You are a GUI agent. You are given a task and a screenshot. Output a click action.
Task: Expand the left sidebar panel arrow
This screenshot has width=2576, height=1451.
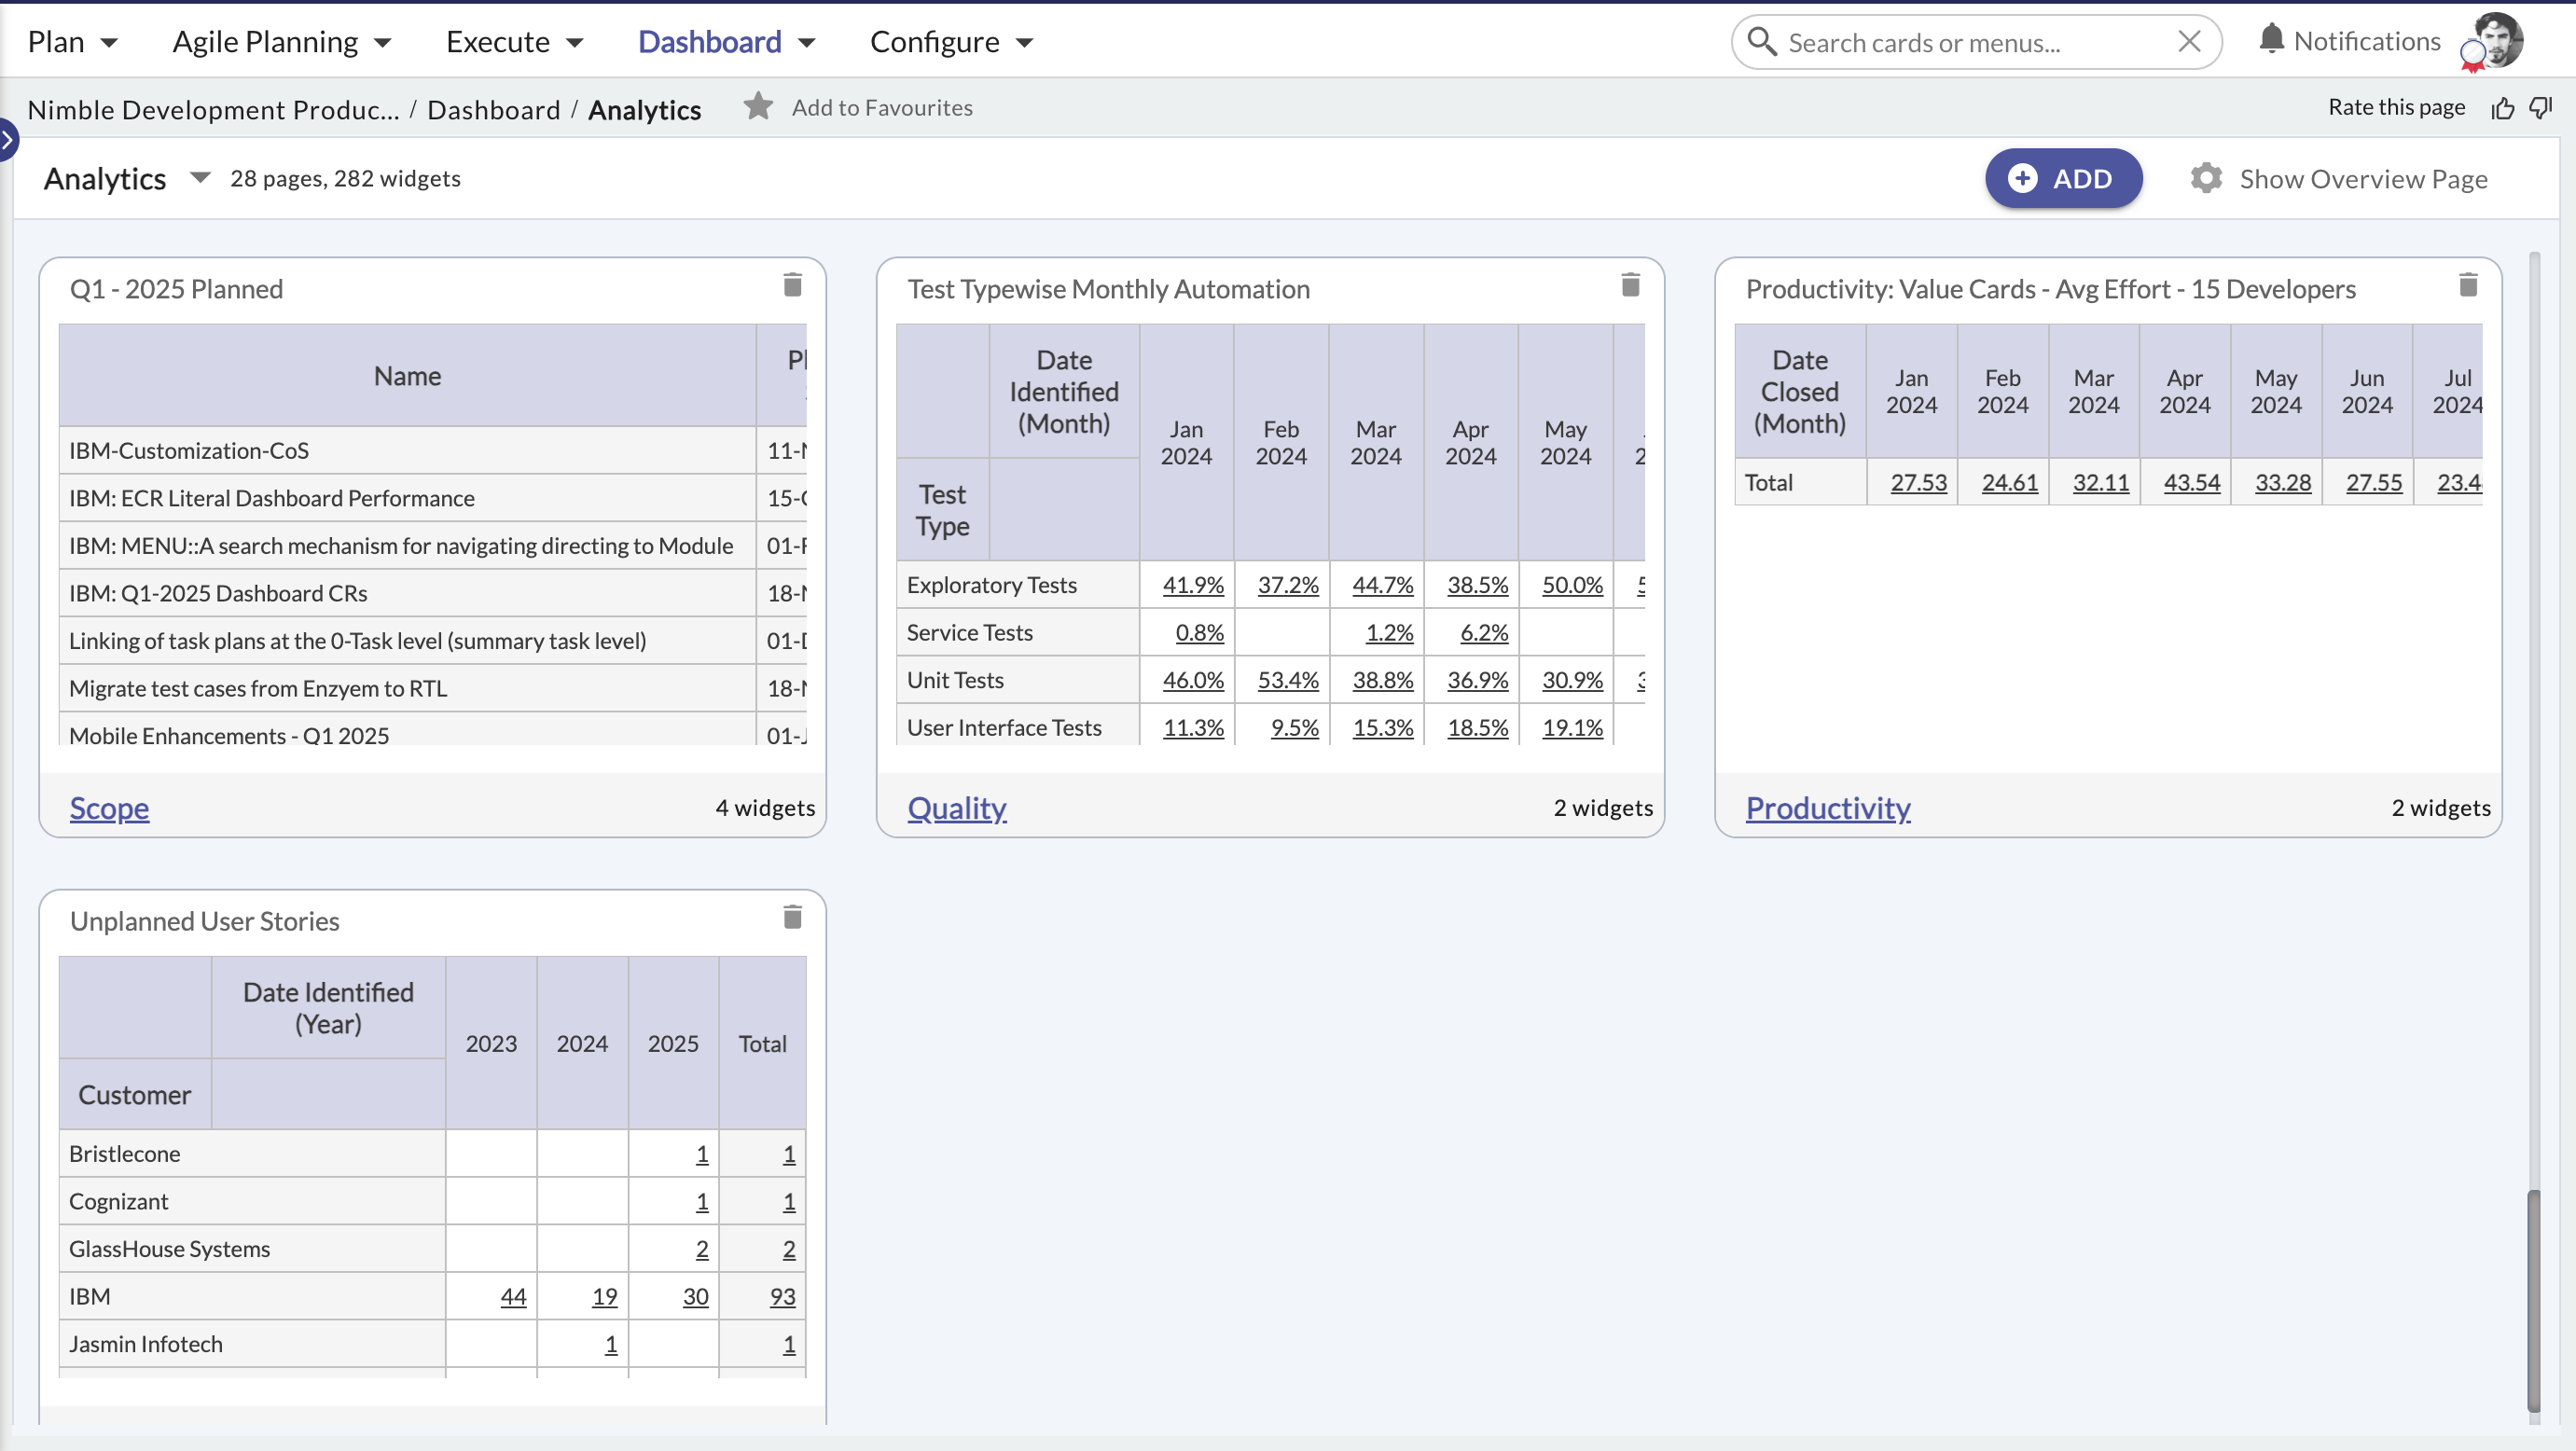[x=7, y=140]
